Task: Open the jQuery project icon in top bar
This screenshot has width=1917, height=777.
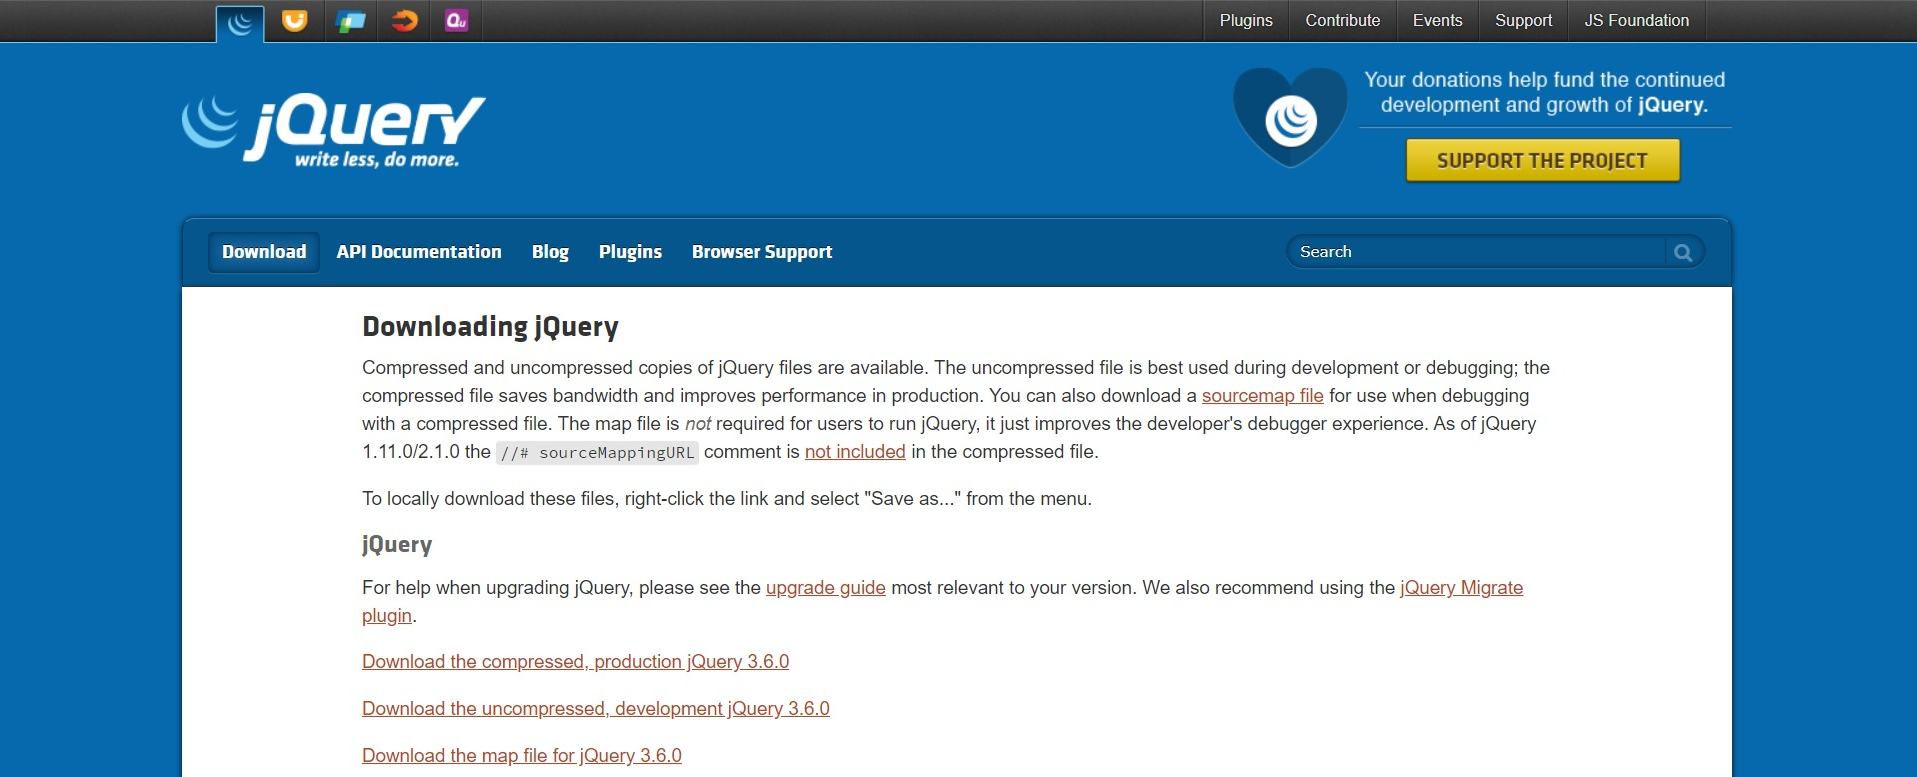Action: pyautogui.click(x=240, y=23)
